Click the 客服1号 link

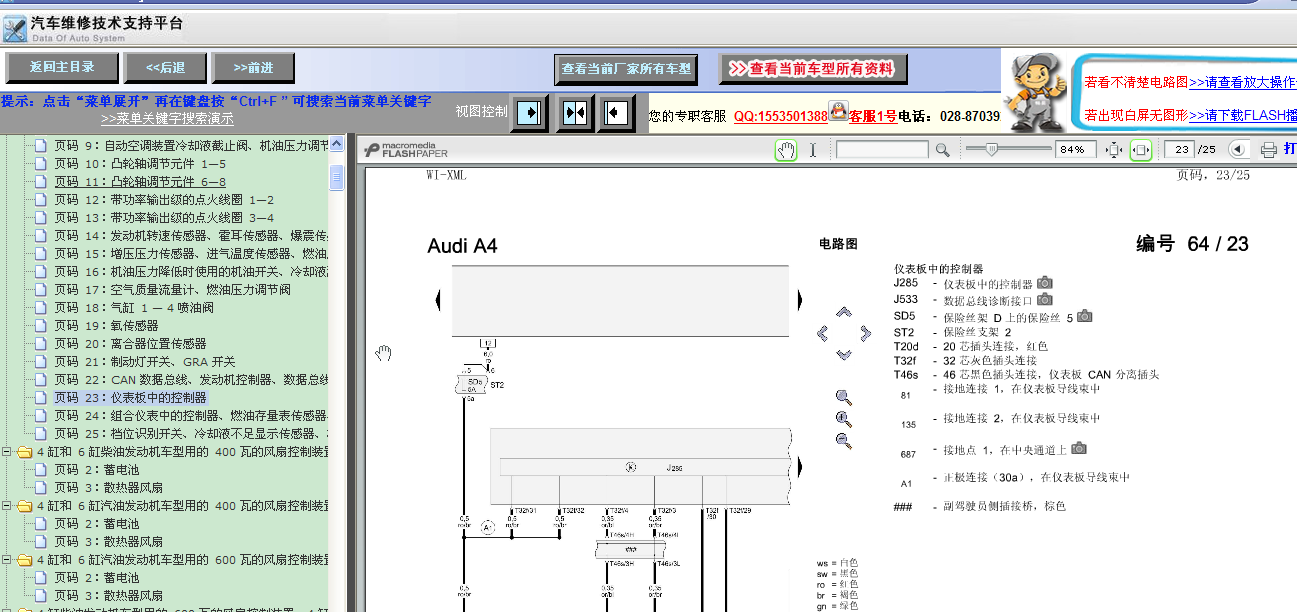[x=873, y=116]
